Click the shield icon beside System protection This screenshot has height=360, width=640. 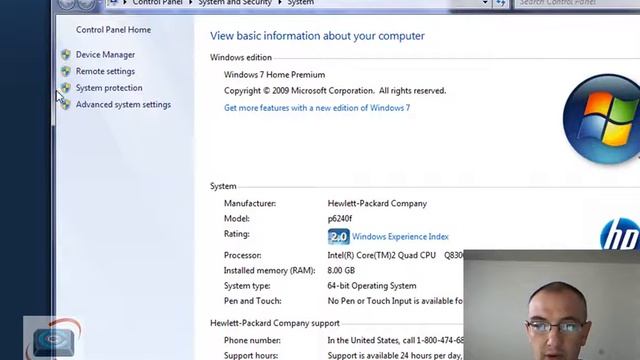(66, 88)
